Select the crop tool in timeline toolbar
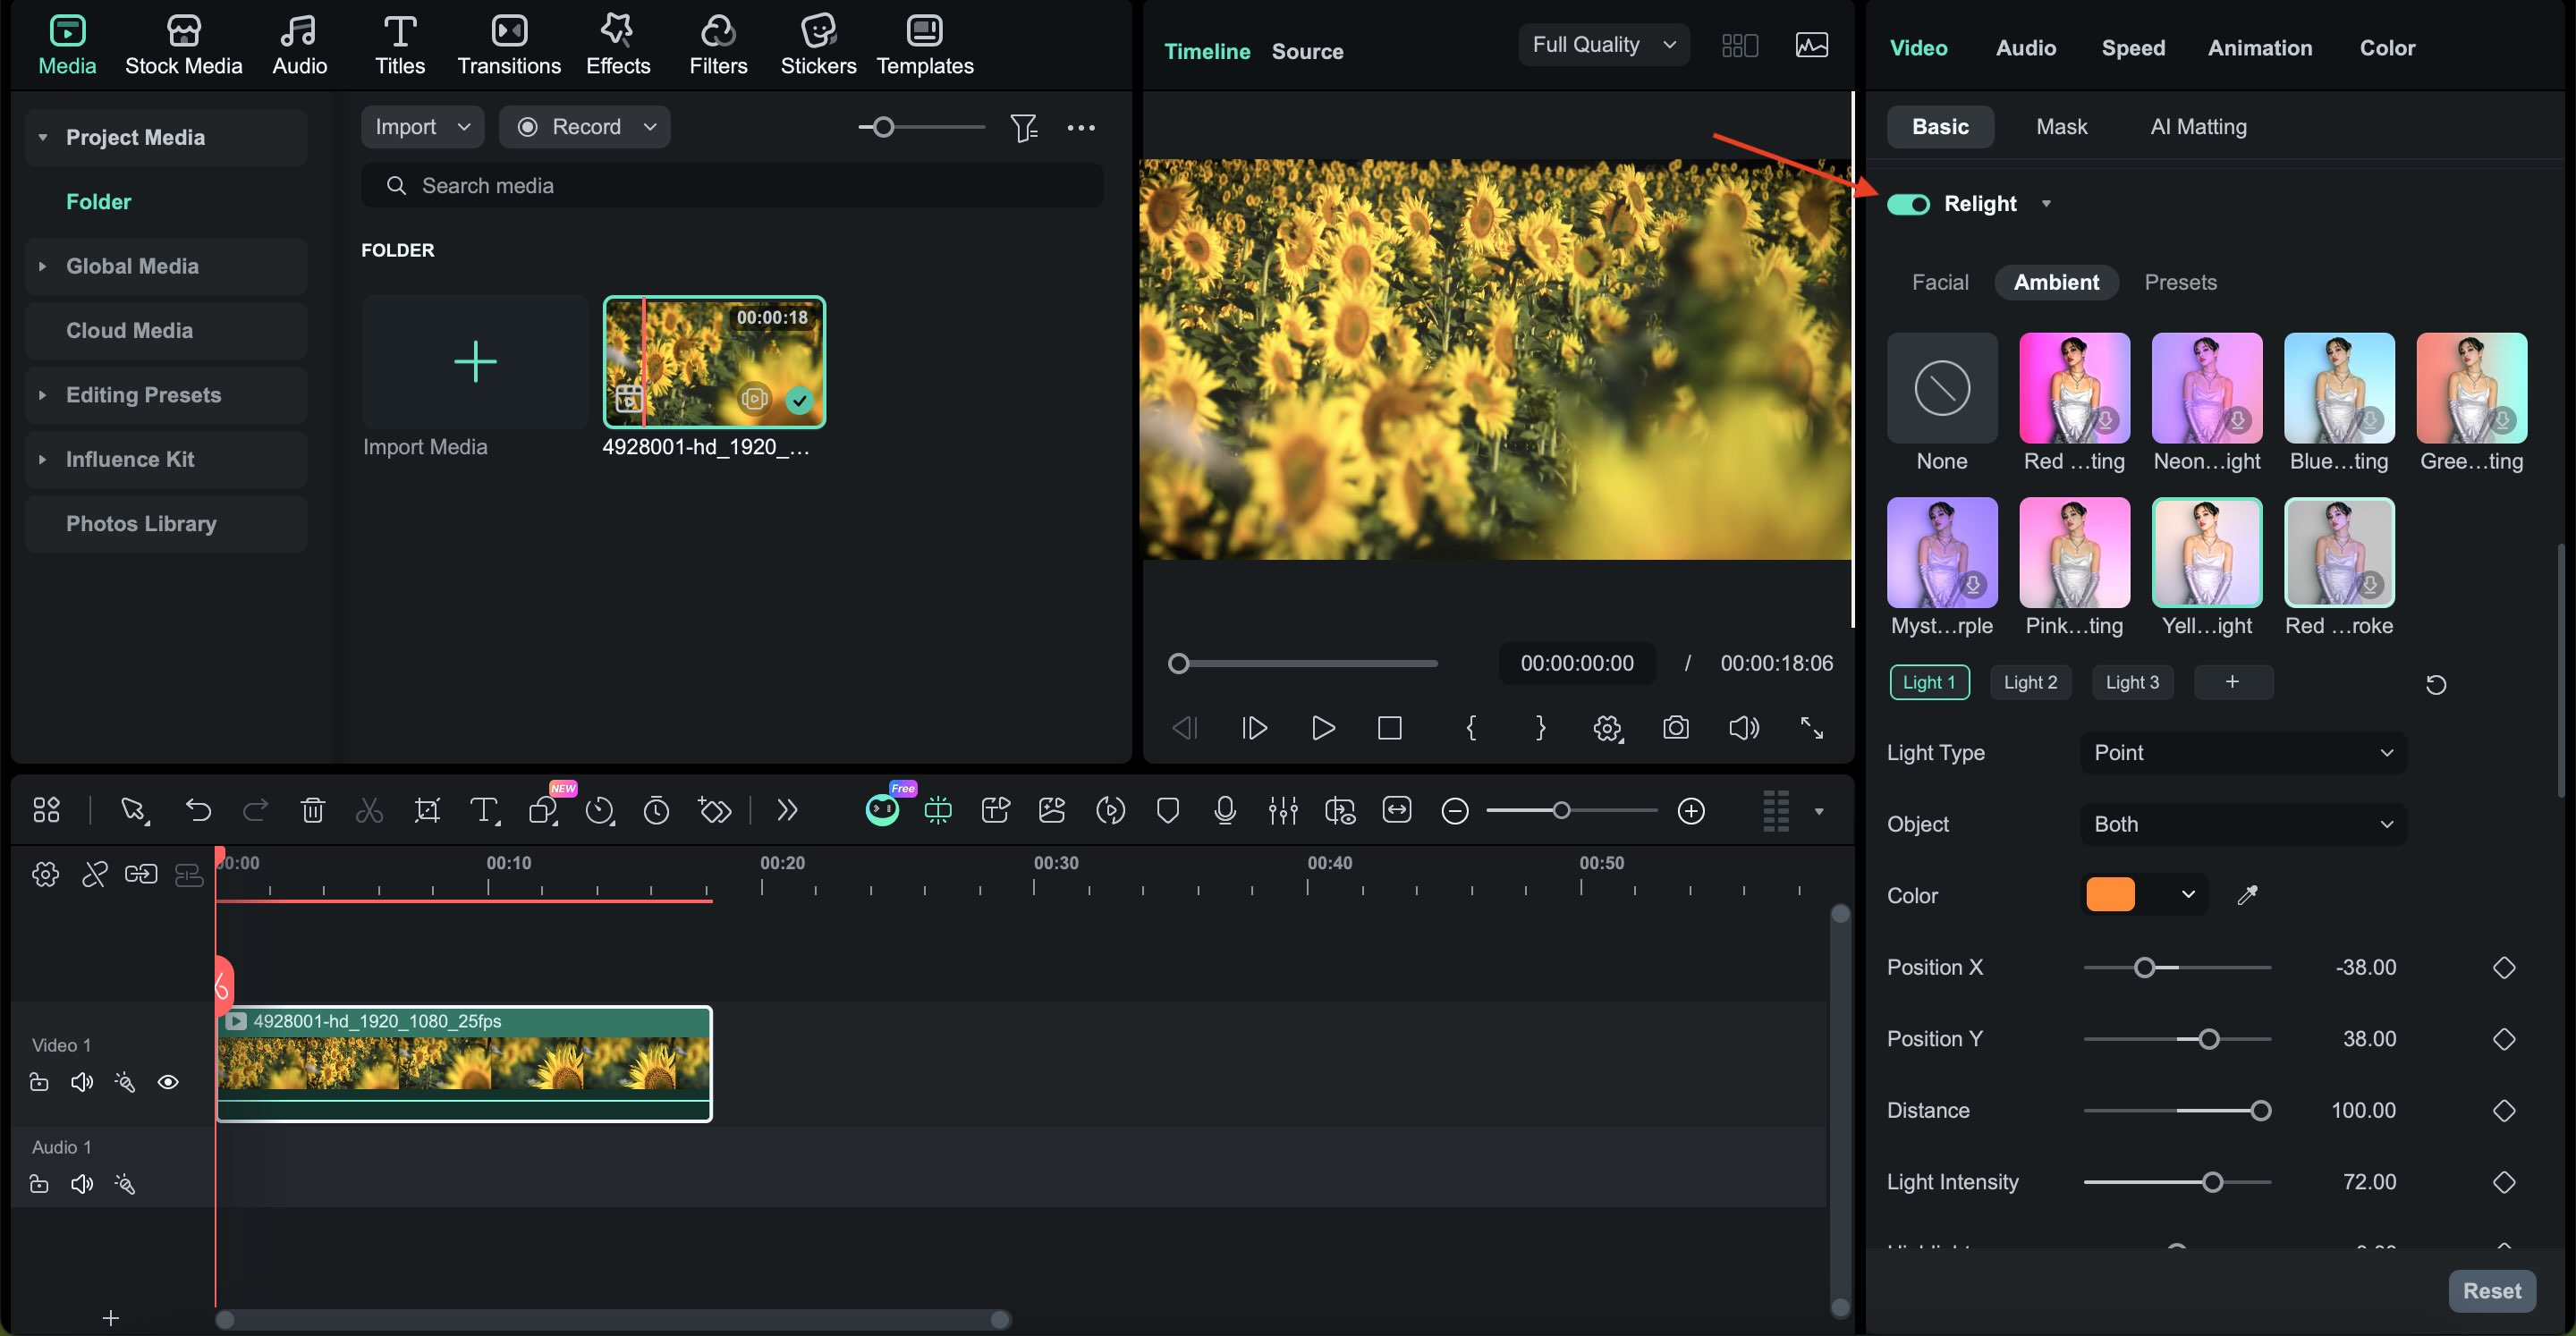Image resolution: width=2576 pixels, height=1336 pixels. click(427, 810)
